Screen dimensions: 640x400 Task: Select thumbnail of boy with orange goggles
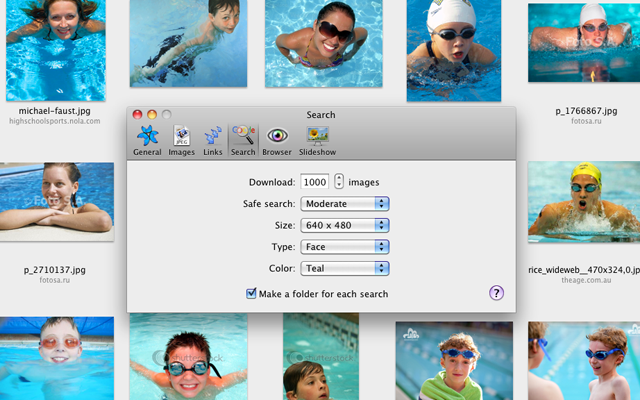57,358
